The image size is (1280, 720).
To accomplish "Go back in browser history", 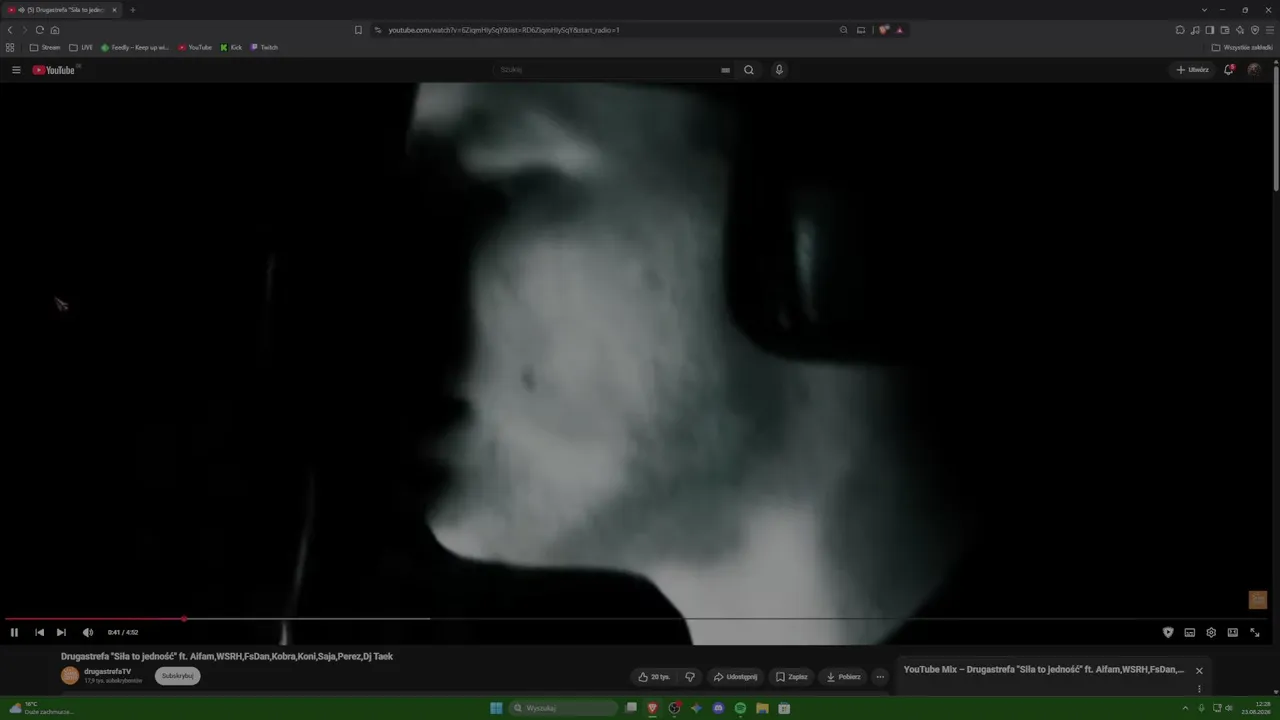I will tap(10, 30).
